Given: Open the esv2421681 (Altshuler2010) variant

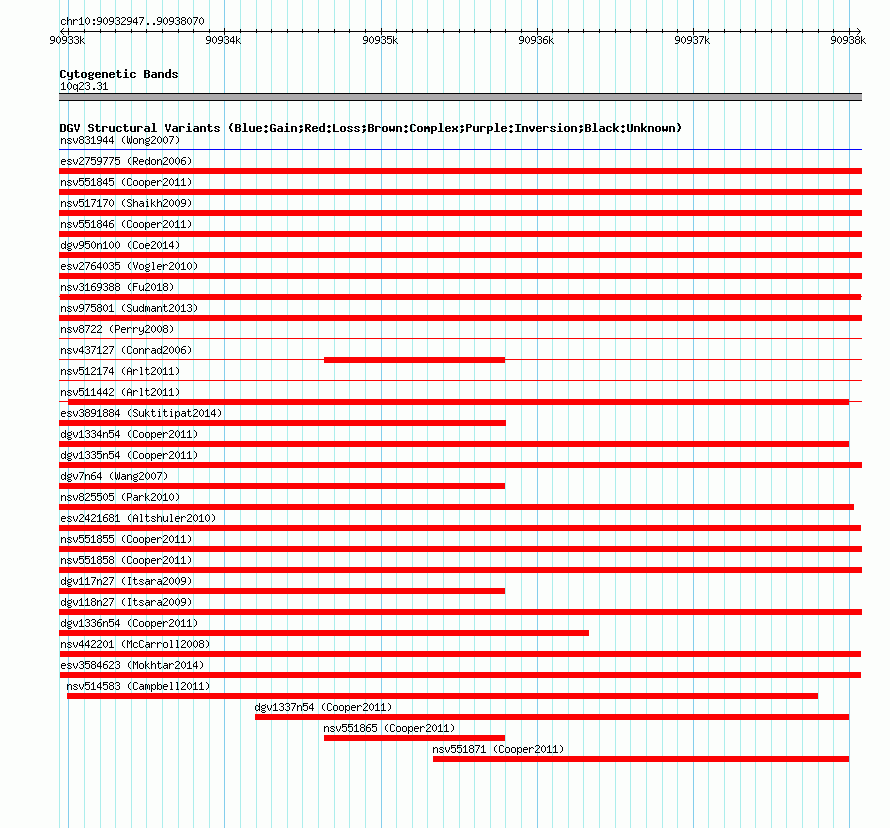Looking at the screenshot, I should (138, 518).
